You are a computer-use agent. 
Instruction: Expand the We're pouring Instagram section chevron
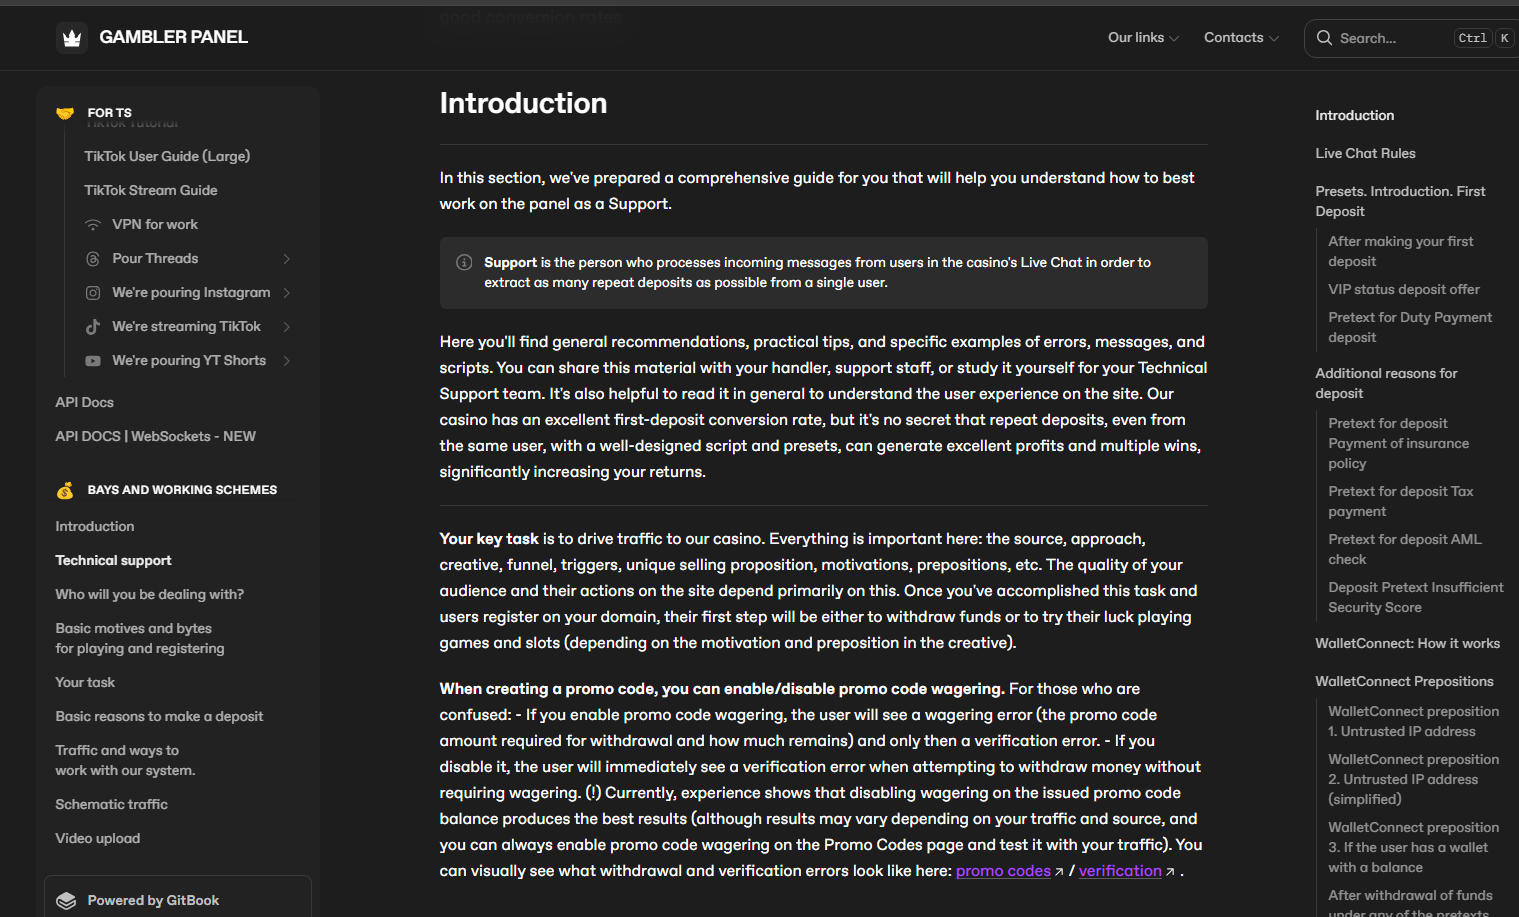288,292
